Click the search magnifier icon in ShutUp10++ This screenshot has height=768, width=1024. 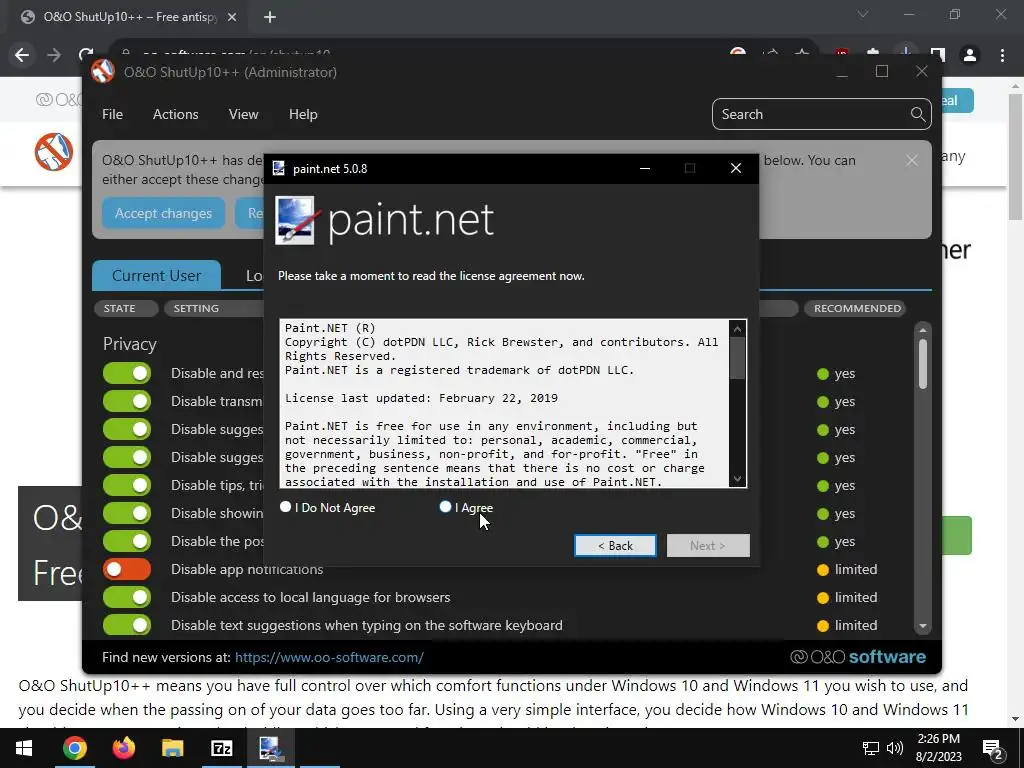[x=918, y=114]
